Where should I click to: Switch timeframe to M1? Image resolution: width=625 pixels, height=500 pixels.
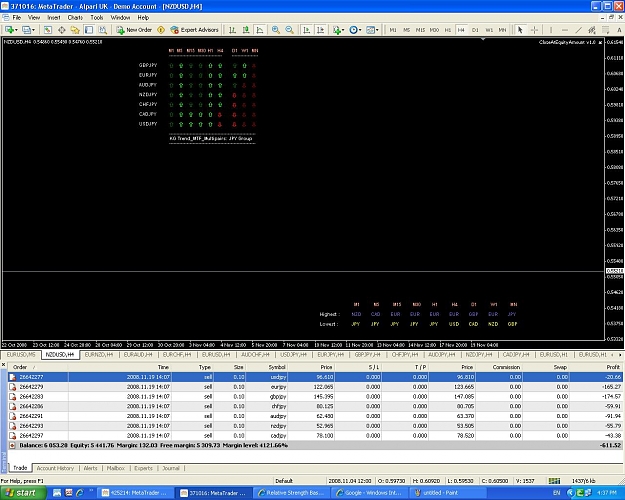393,30
